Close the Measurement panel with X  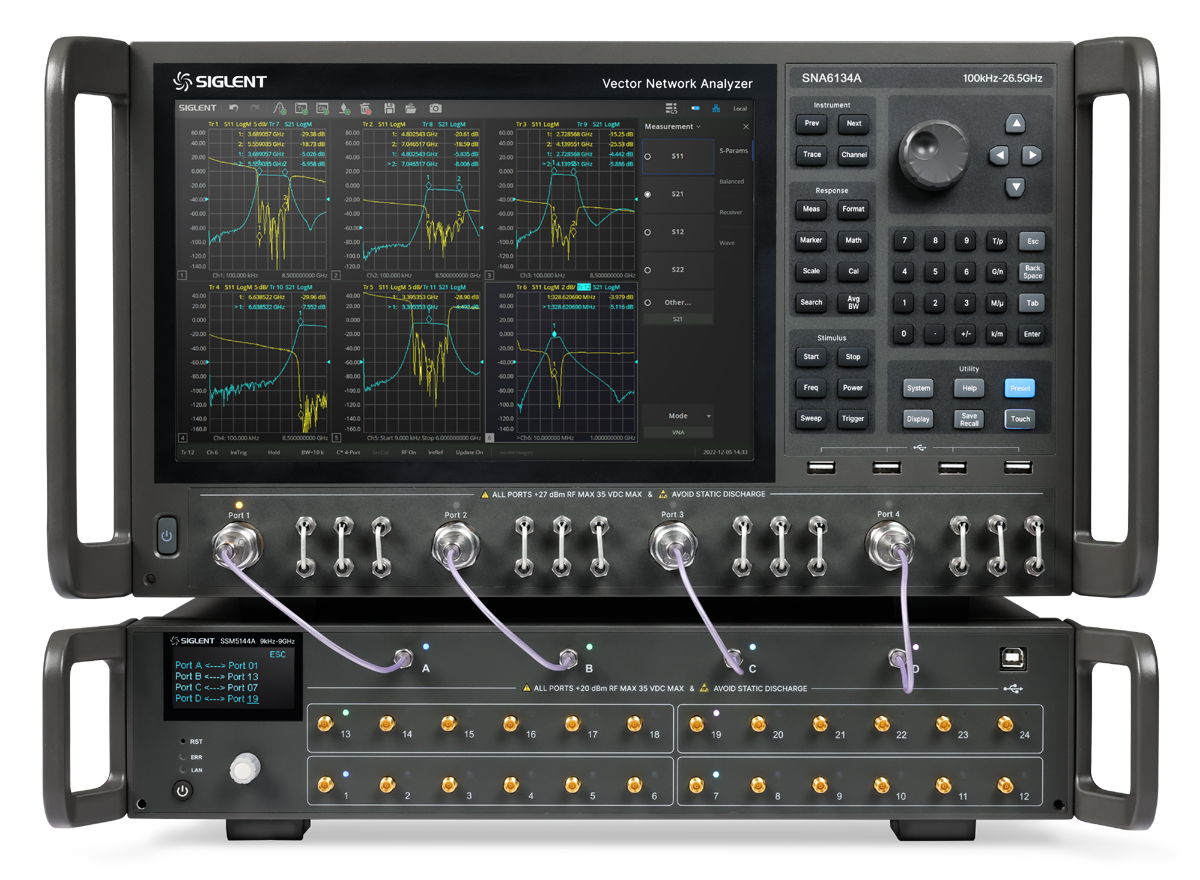745,127
